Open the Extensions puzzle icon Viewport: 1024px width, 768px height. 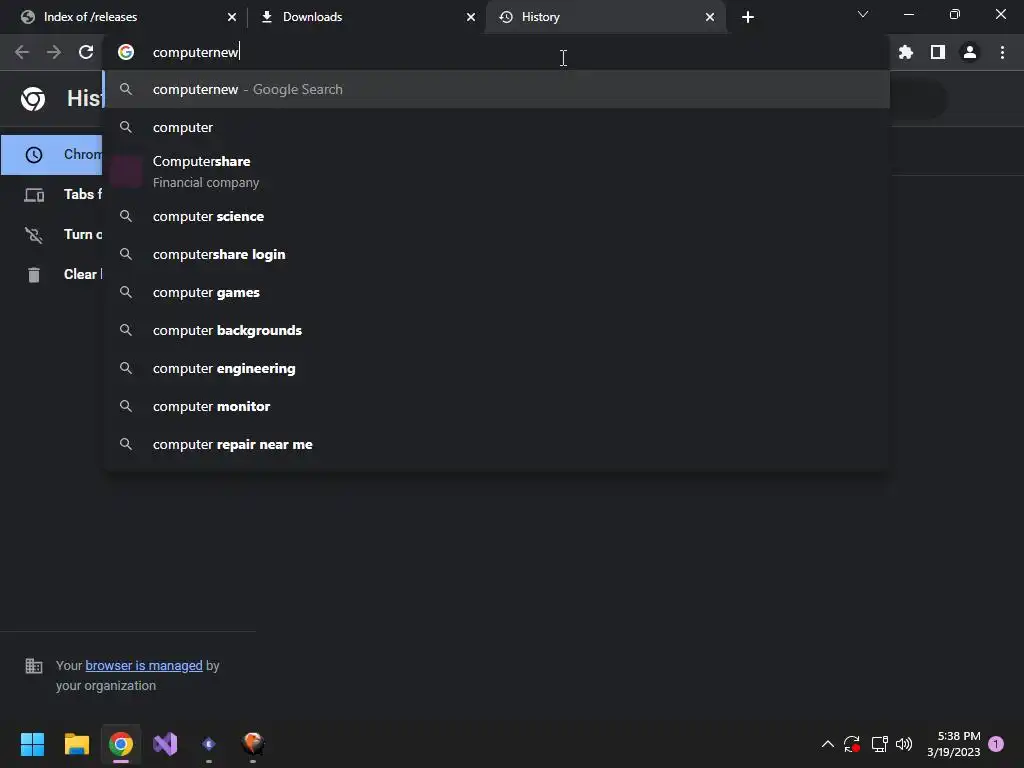906,52
